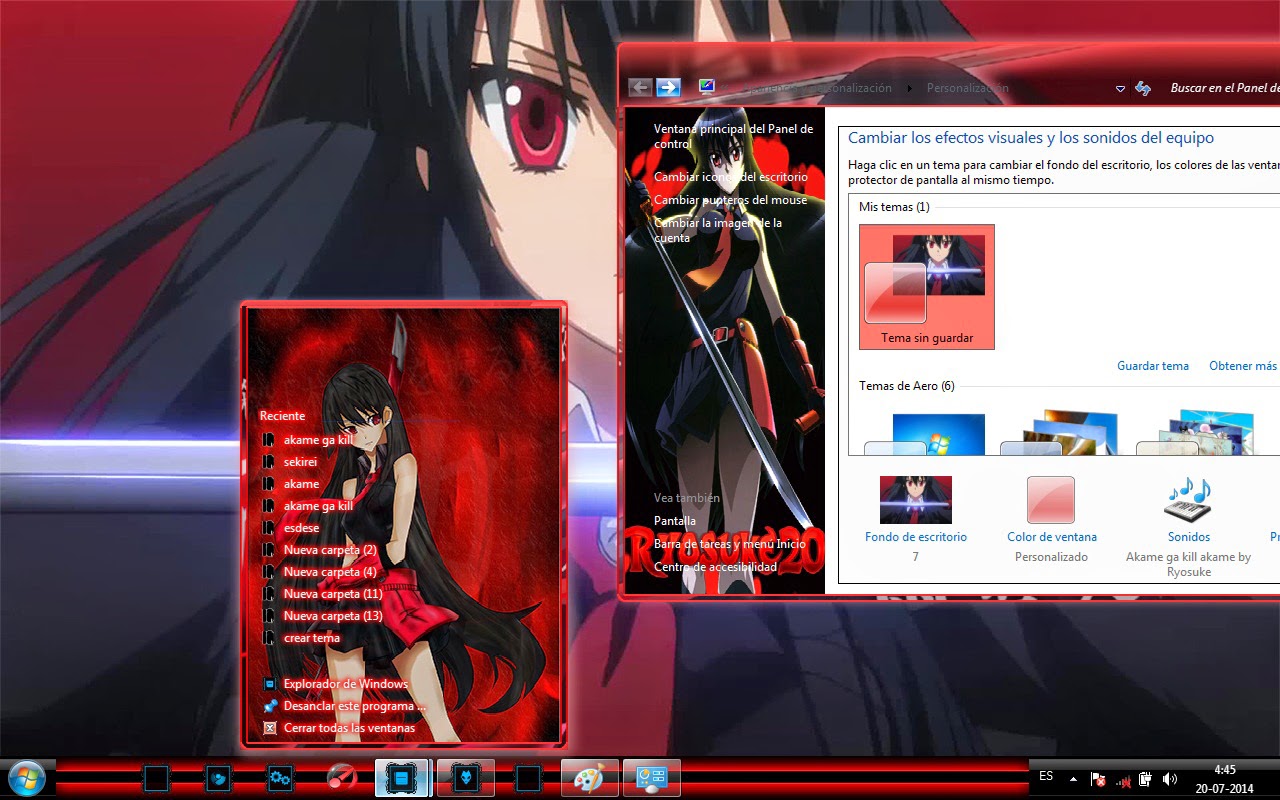Open Color de ventana red swatch

[x=1051, y=500]
